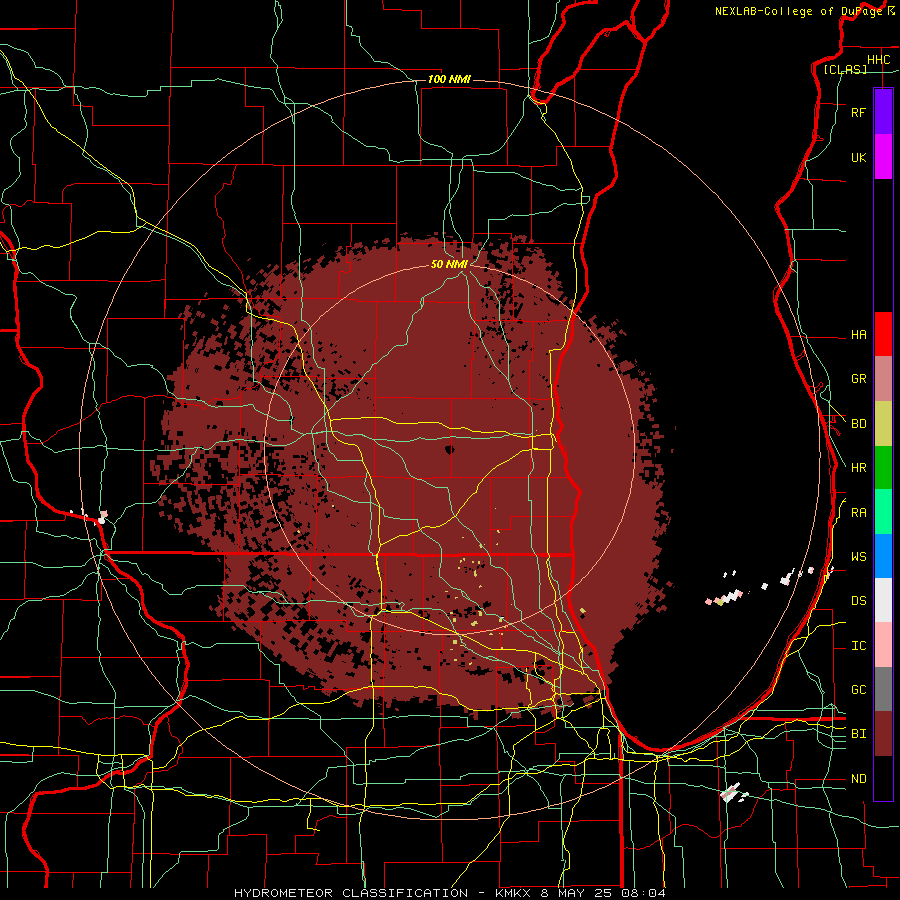Click the magenta UK color swatch
The height and width of the screenshot is (900, 900).
tap(883, 157)
